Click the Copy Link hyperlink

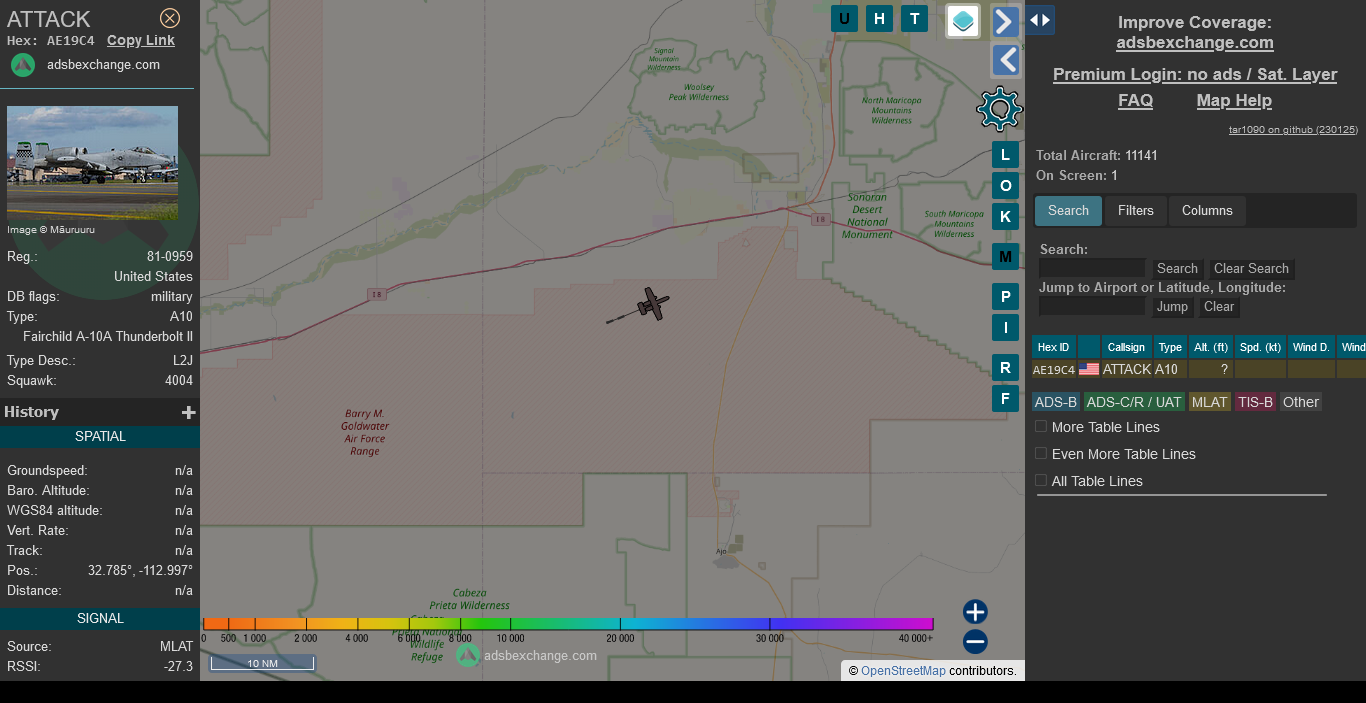click(x=141, y=41)
